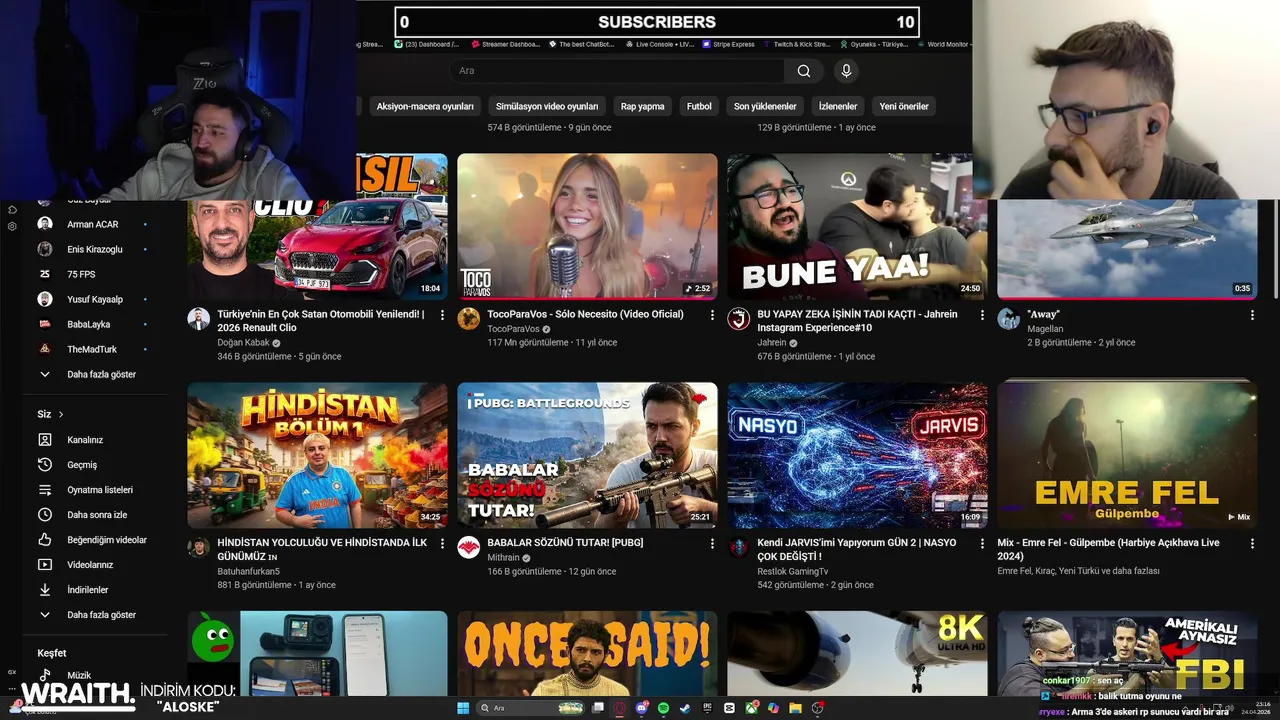Select Simülasyon video oyunları filter chip
This screenshot has width=1280, height=720.
tap(547, 106)
